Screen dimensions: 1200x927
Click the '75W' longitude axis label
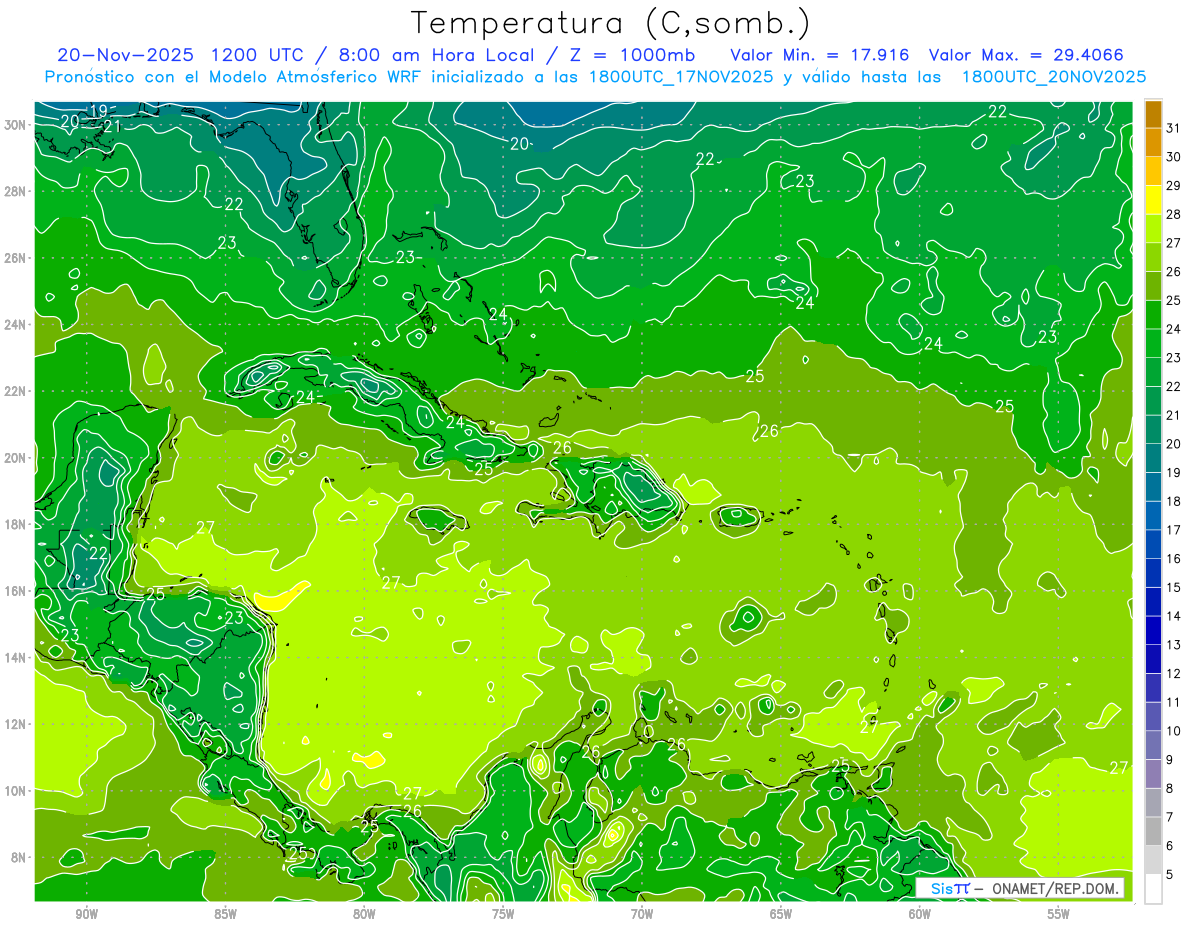click(x=503, y=914)
